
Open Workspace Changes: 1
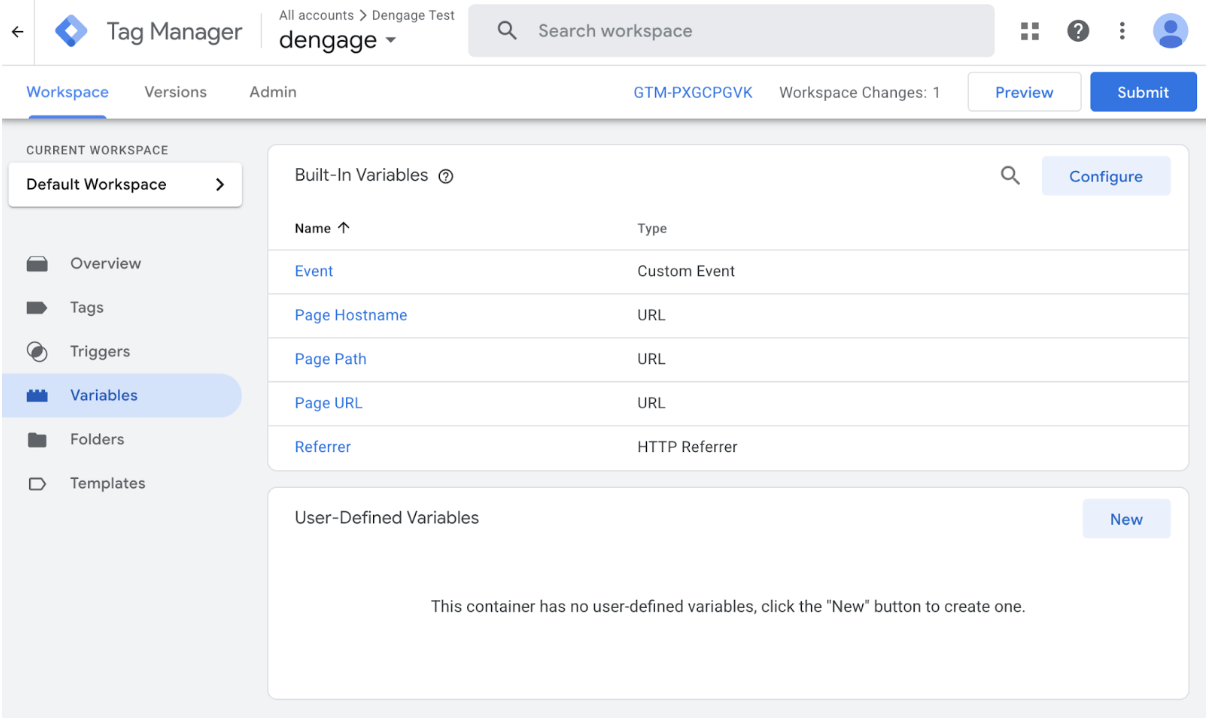(859, 92)
